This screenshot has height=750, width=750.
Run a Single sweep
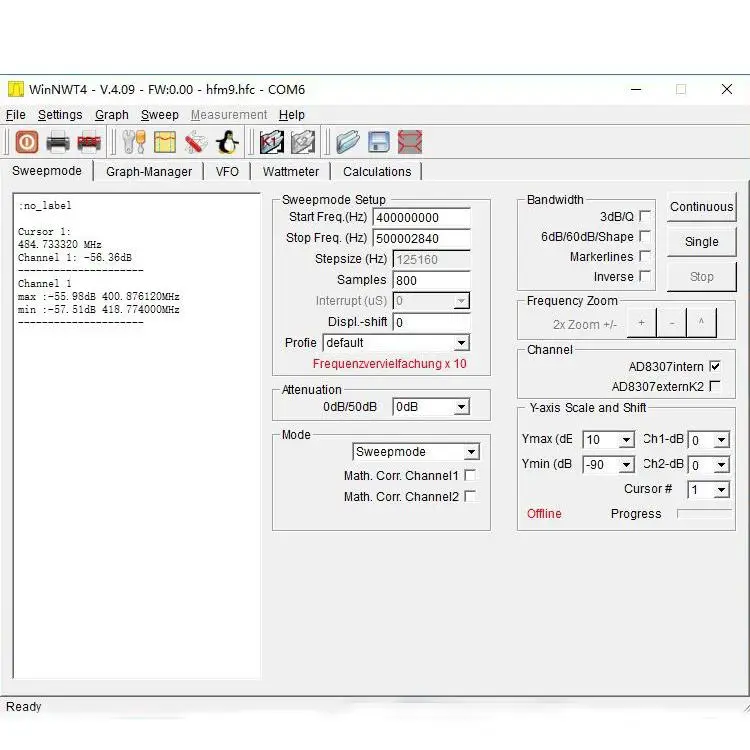(x=701, y=242)
